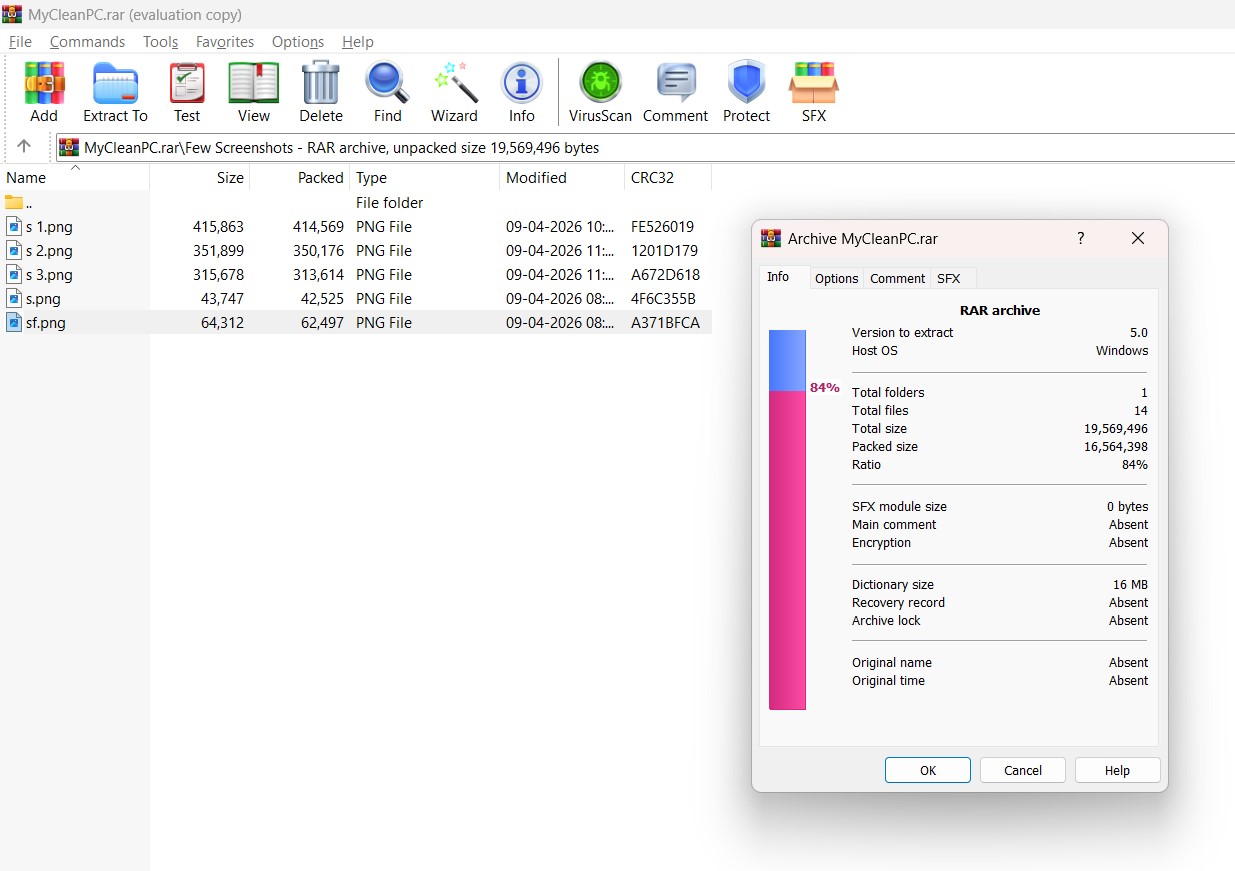Click the CRC32 value 1201D179

pos(664,251)
